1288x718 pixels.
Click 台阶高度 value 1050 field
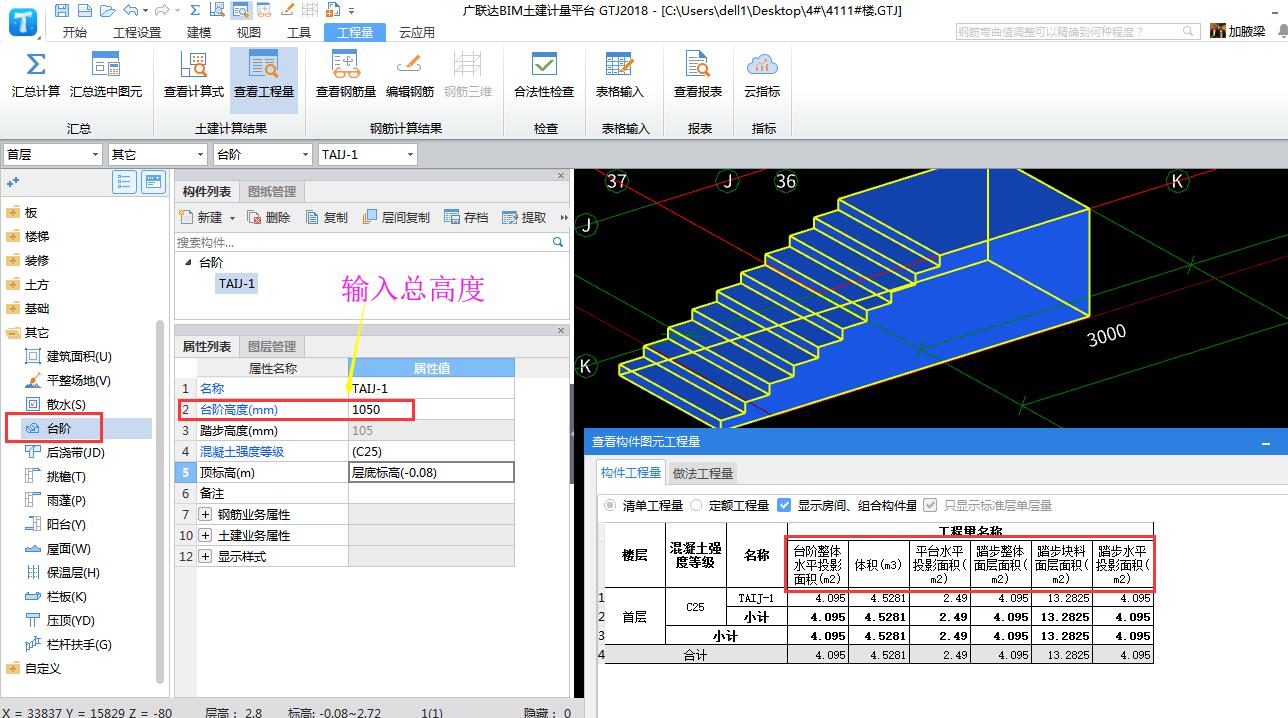(431, 409)
